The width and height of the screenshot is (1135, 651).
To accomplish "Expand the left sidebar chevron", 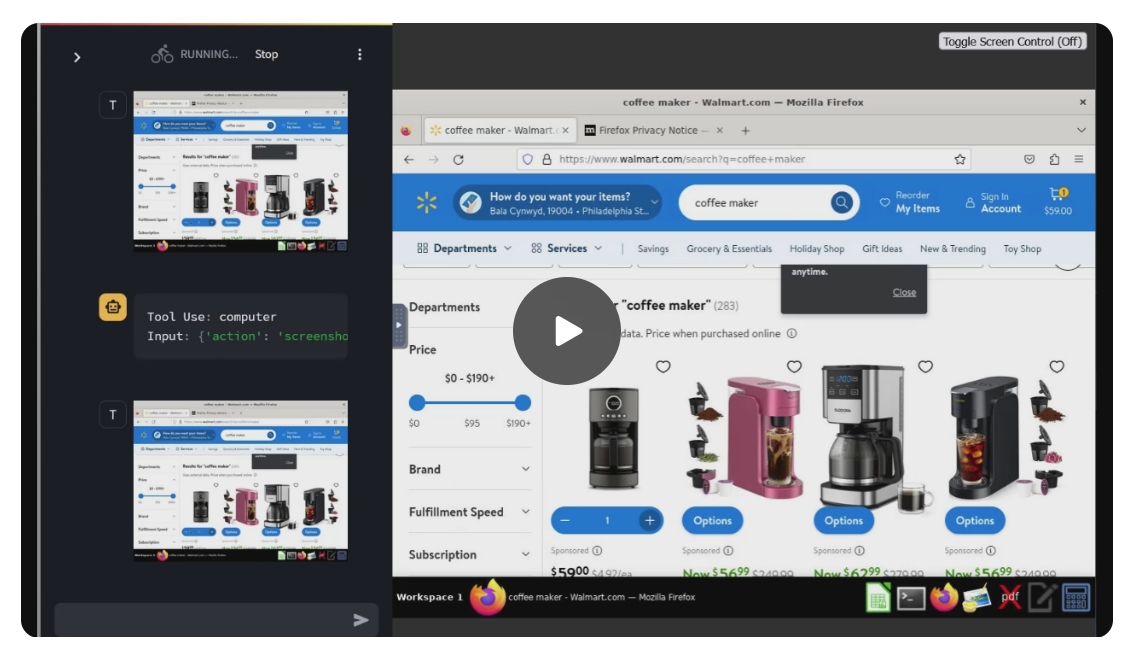I will click(x=77, y=57).
